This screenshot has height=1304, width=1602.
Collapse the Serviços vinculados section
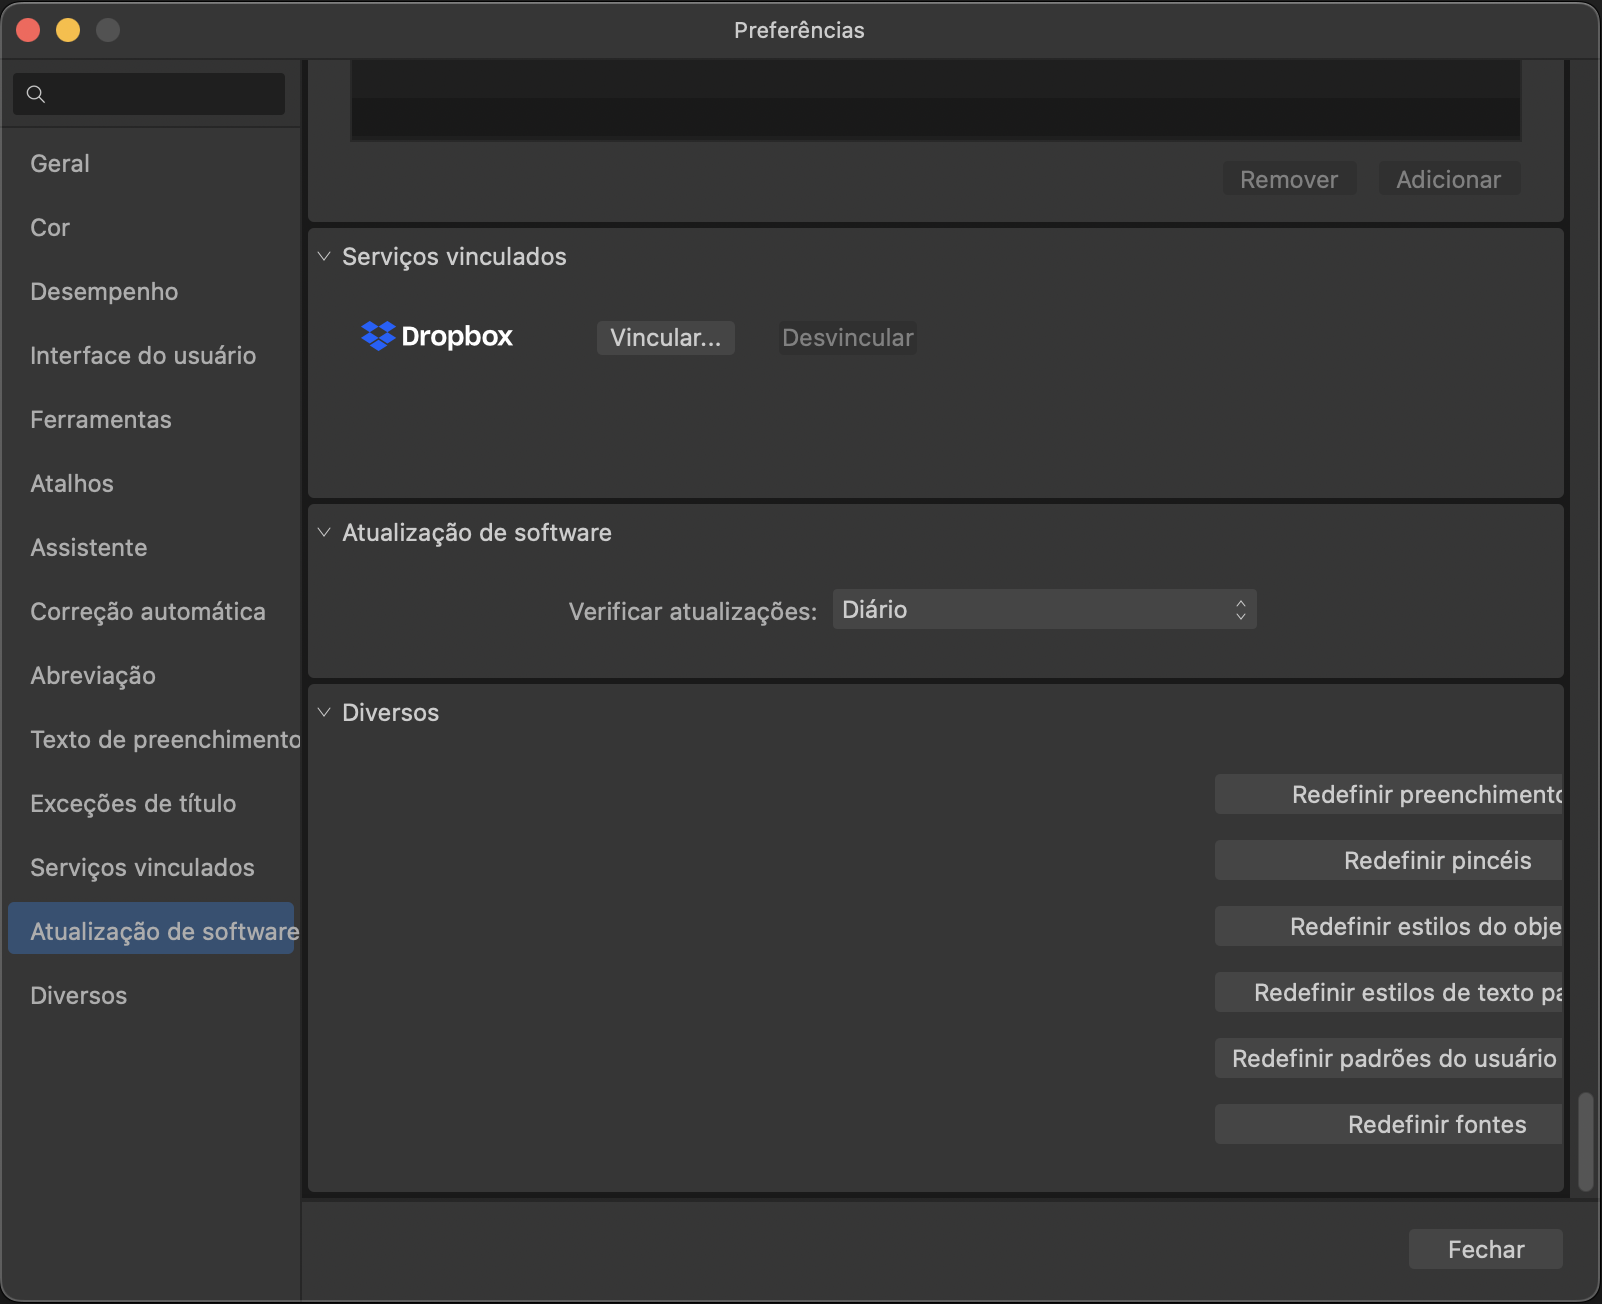coord(324,256)
